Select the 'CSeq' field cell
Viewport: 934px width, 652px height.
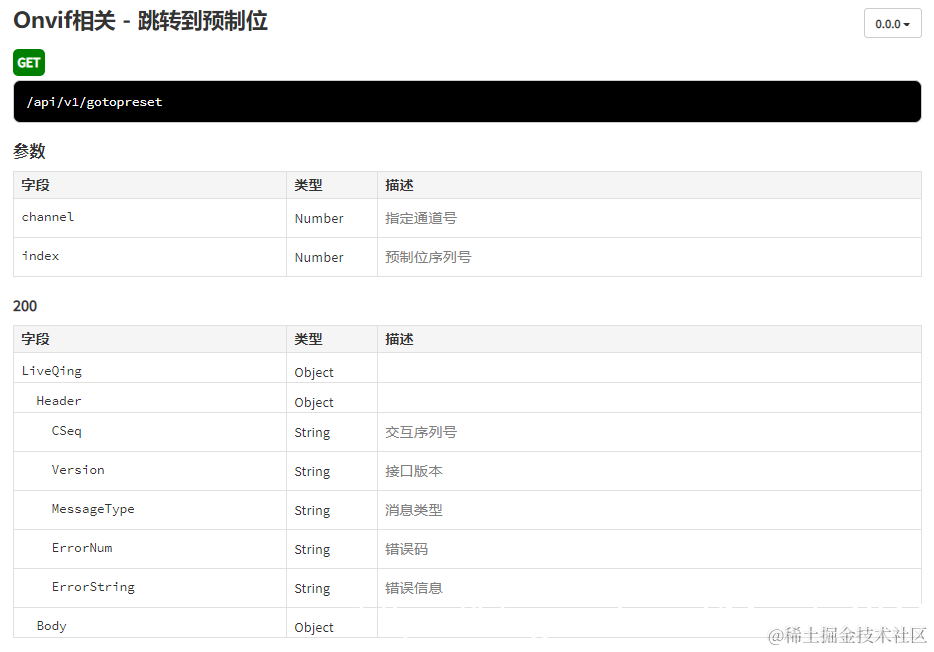point(150,432)
